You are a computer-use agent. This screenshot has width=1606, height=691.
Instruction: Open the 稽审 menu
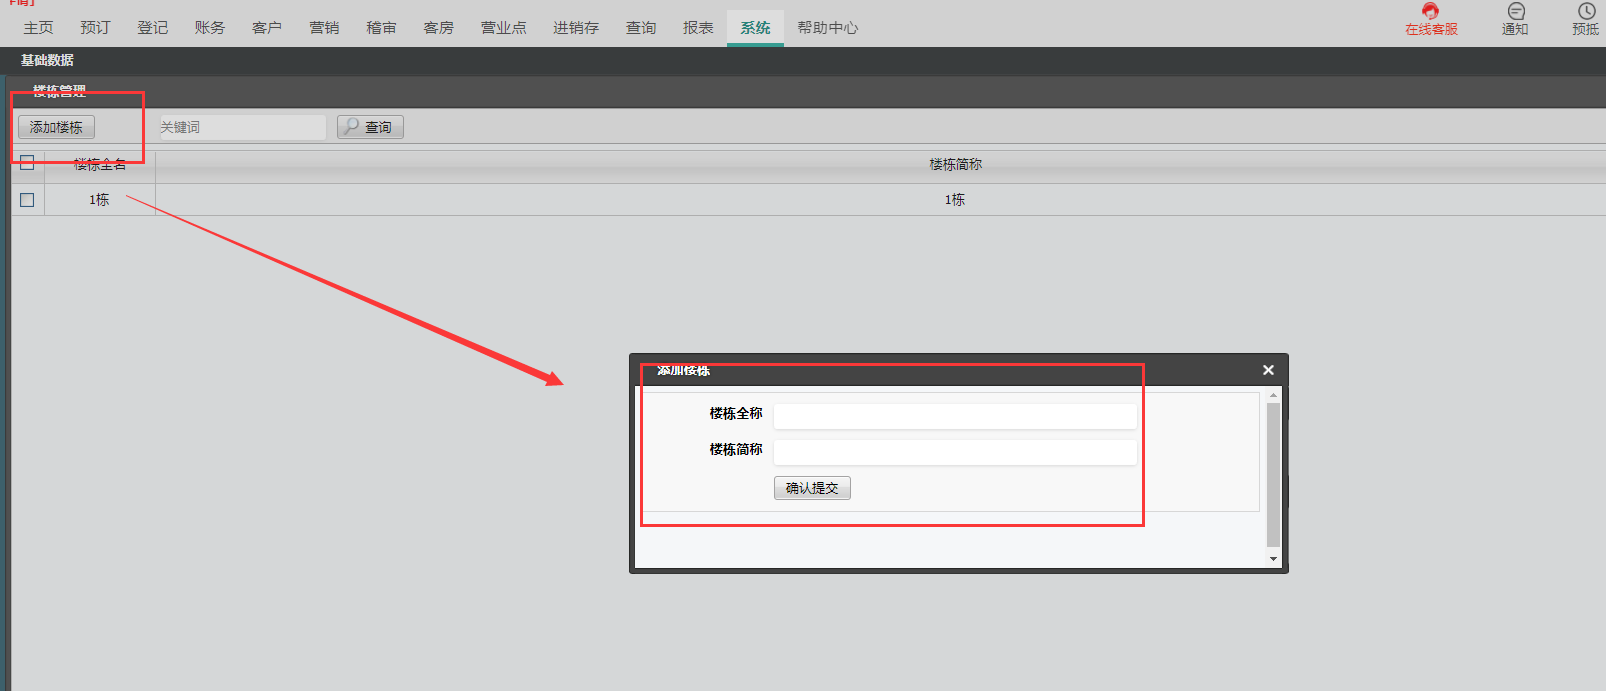tap(381, 28)
